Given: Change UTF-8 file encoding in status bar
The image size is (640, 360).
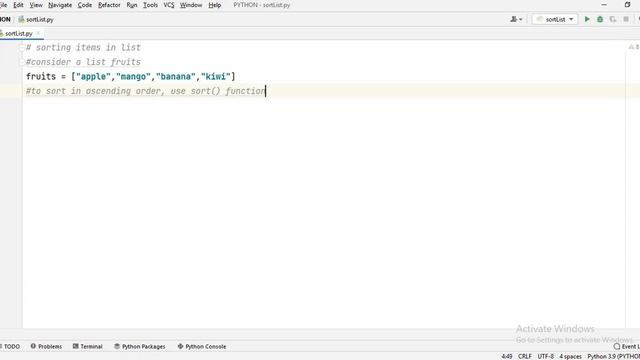Looking at the screenshot, I should click(546, 356).
